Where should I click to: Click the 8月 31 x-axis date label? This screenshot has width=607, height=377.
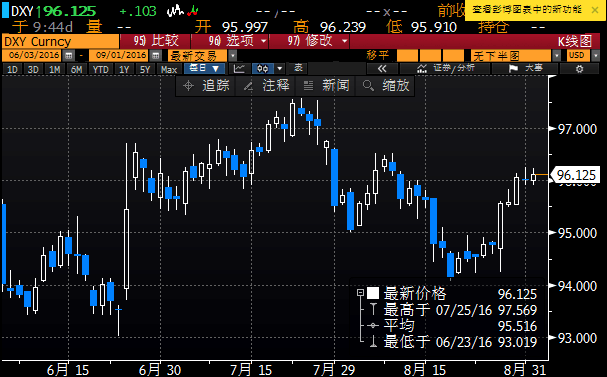pyautogui.click(x=525, y=370)
